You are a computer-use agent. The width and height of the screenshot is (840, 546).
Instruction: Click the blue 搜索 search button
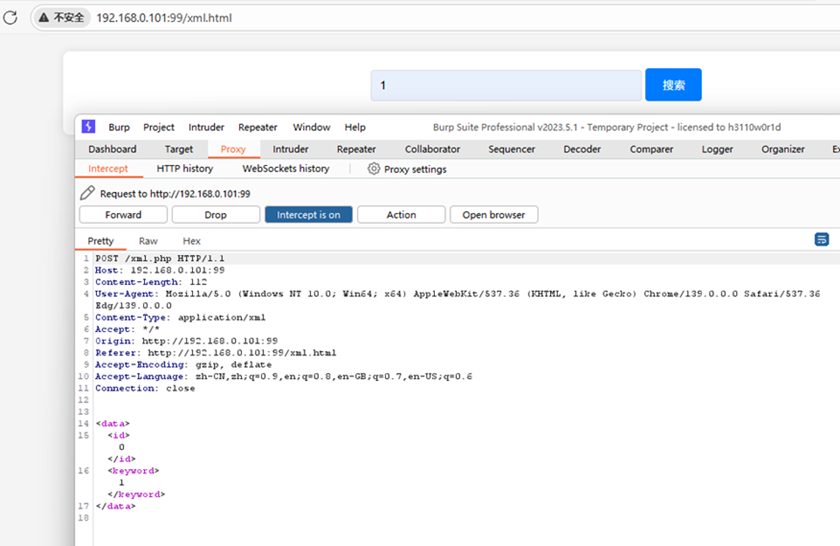click(x=673, y=85)
